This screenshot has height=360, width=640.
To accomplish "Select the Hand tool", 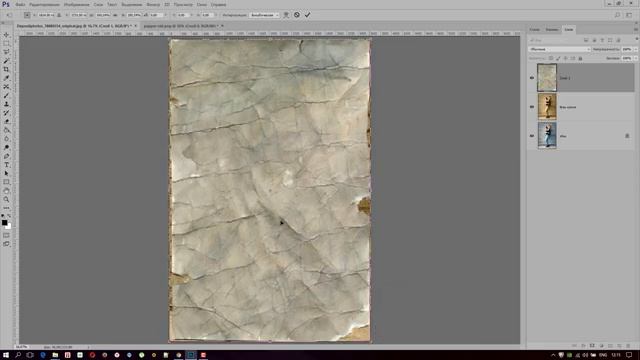I will [x=6, y=191].
